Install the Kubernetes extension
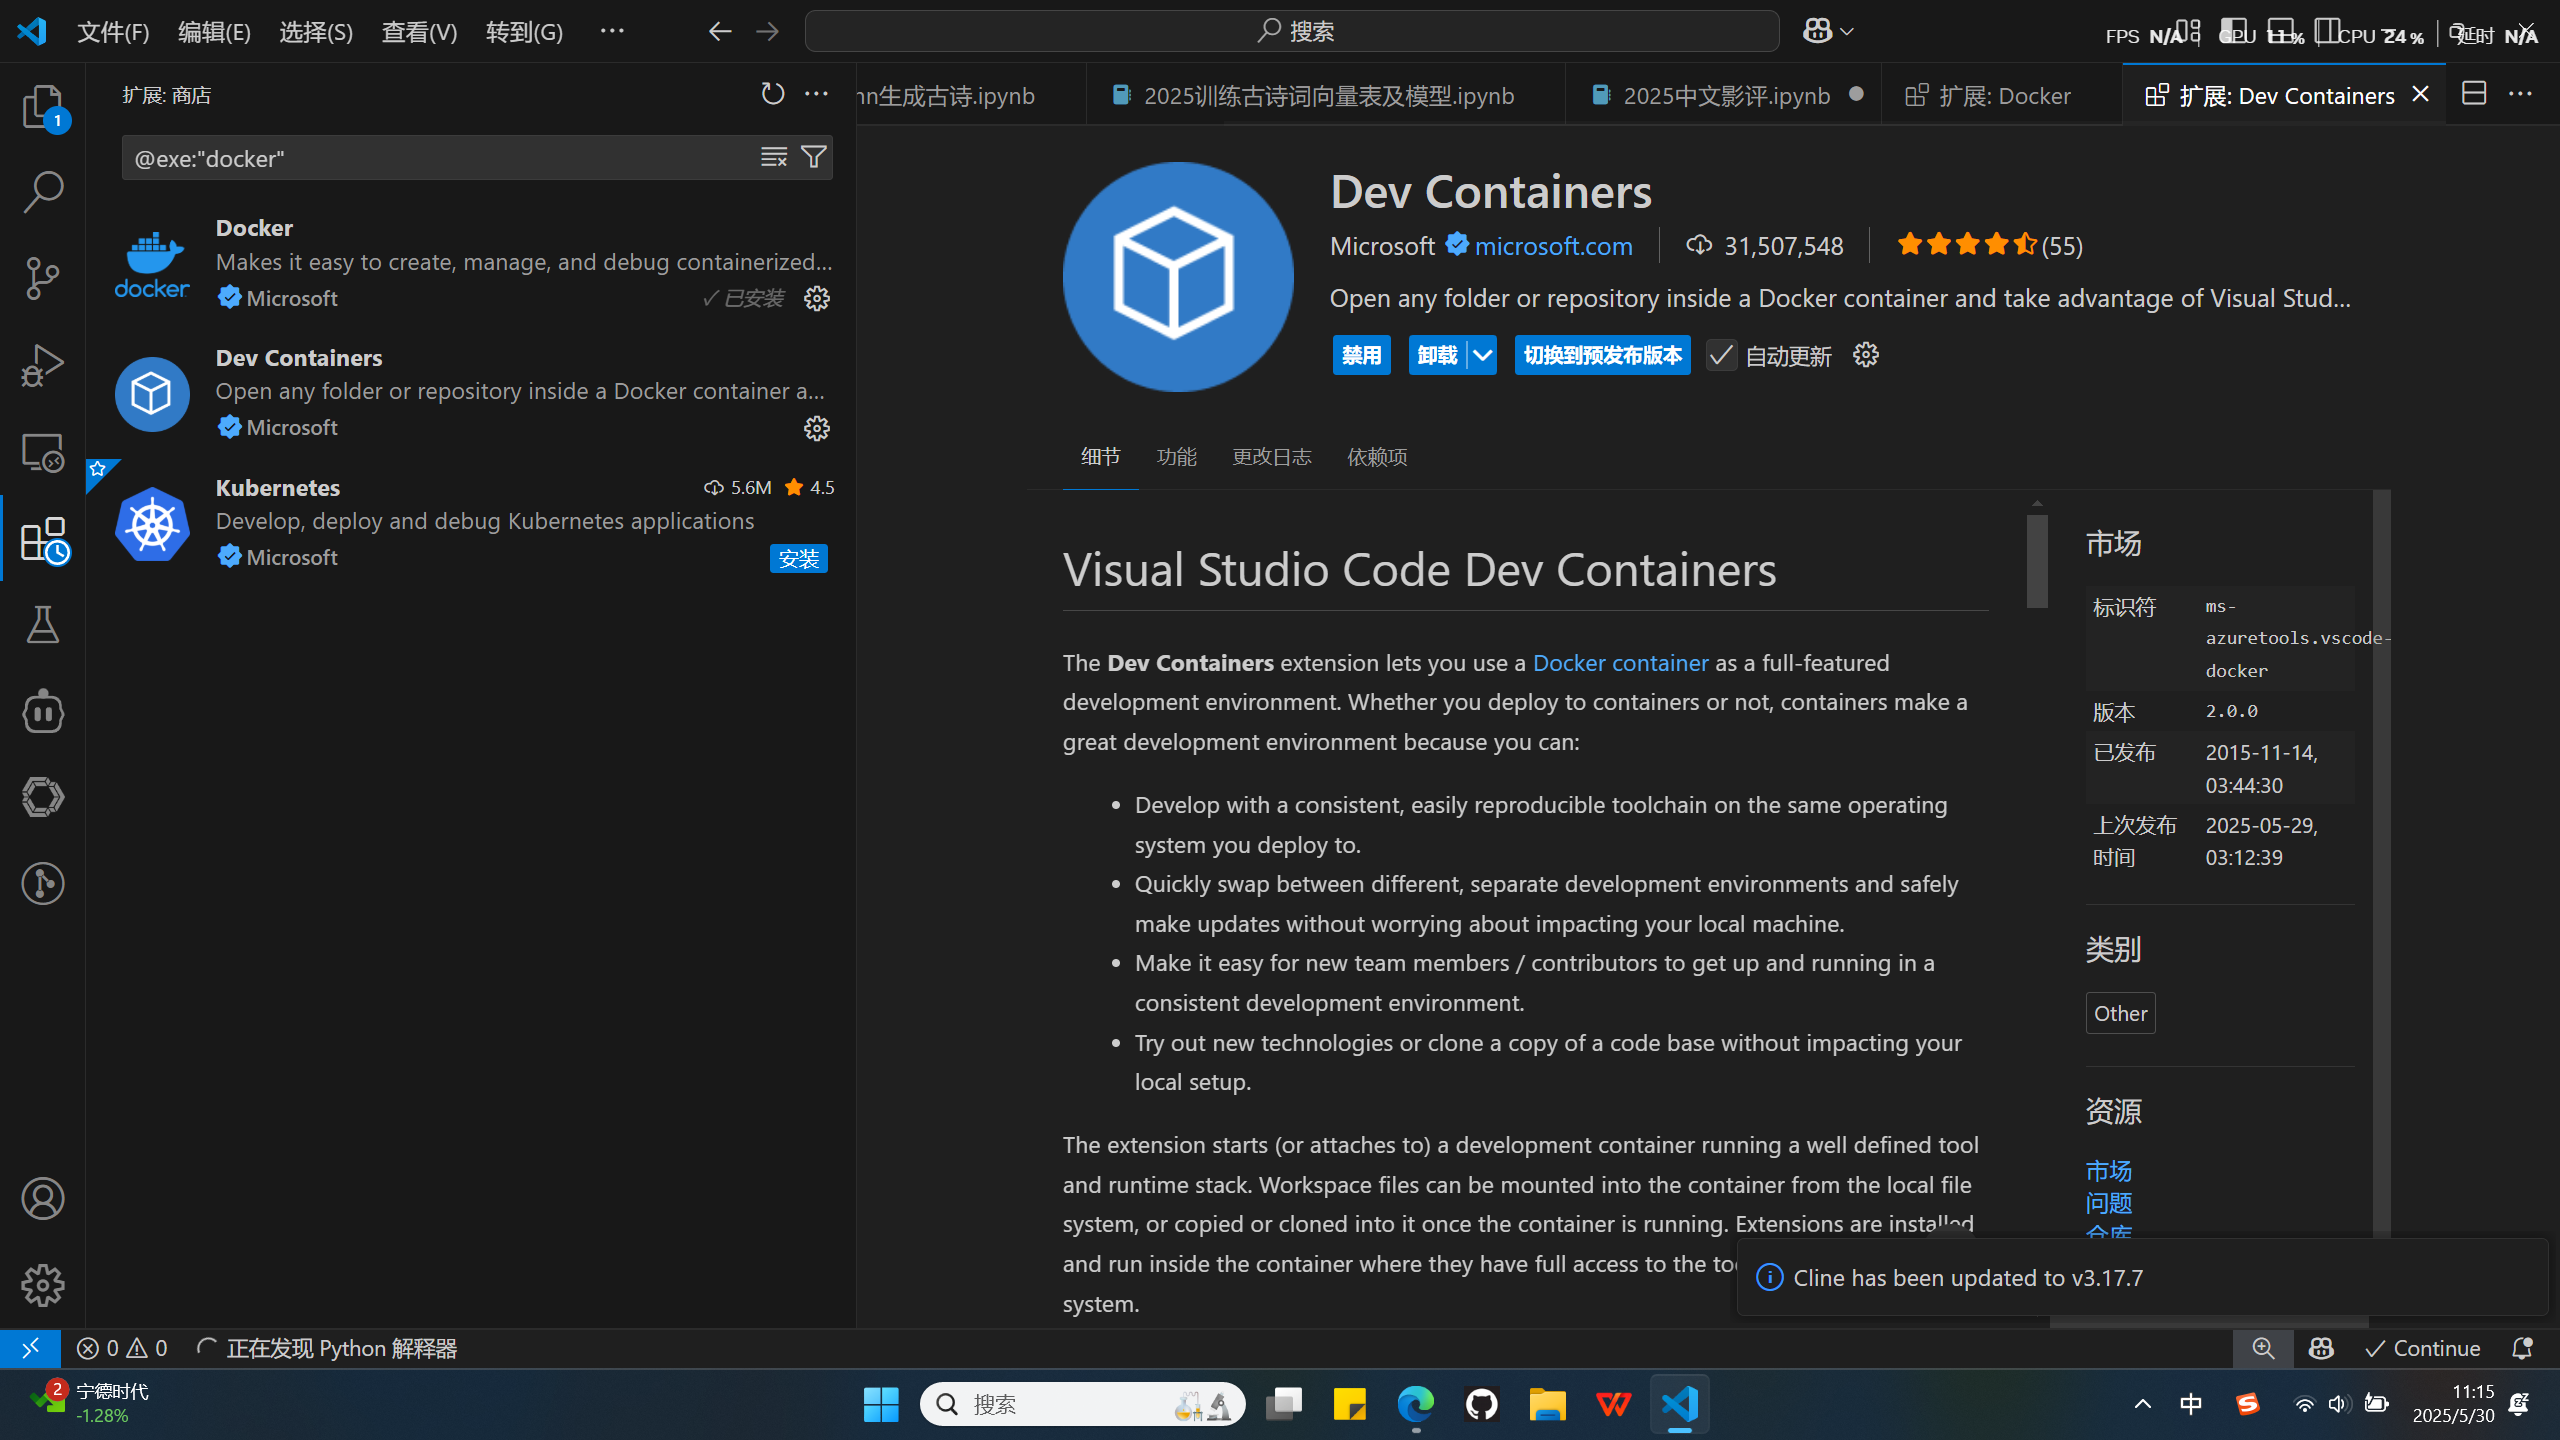Screen dimensions: 2560x1440 tap(798, 558)
